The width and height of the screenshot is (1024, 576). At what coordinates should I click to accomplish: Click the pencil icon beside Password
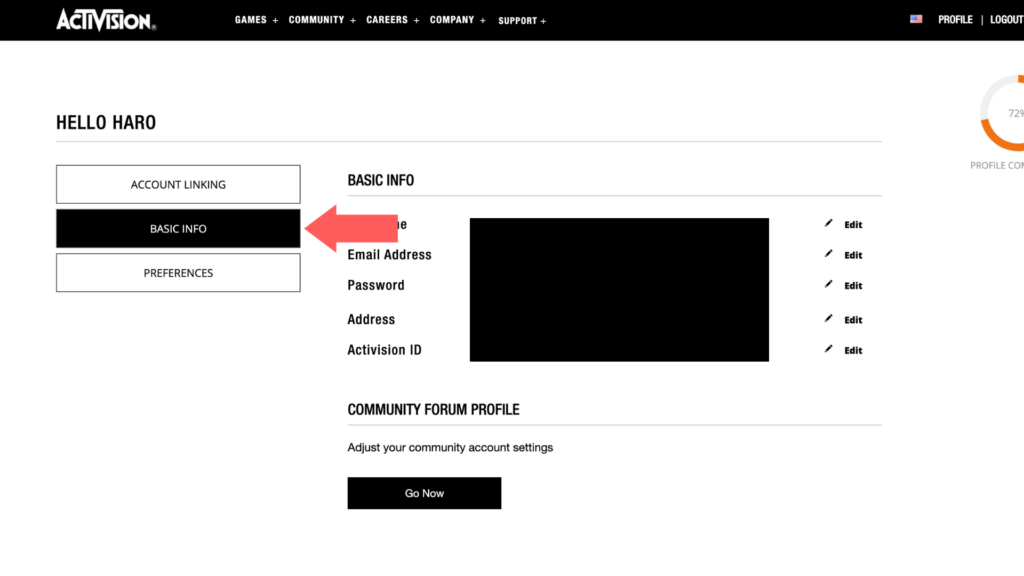click(828, 284)
